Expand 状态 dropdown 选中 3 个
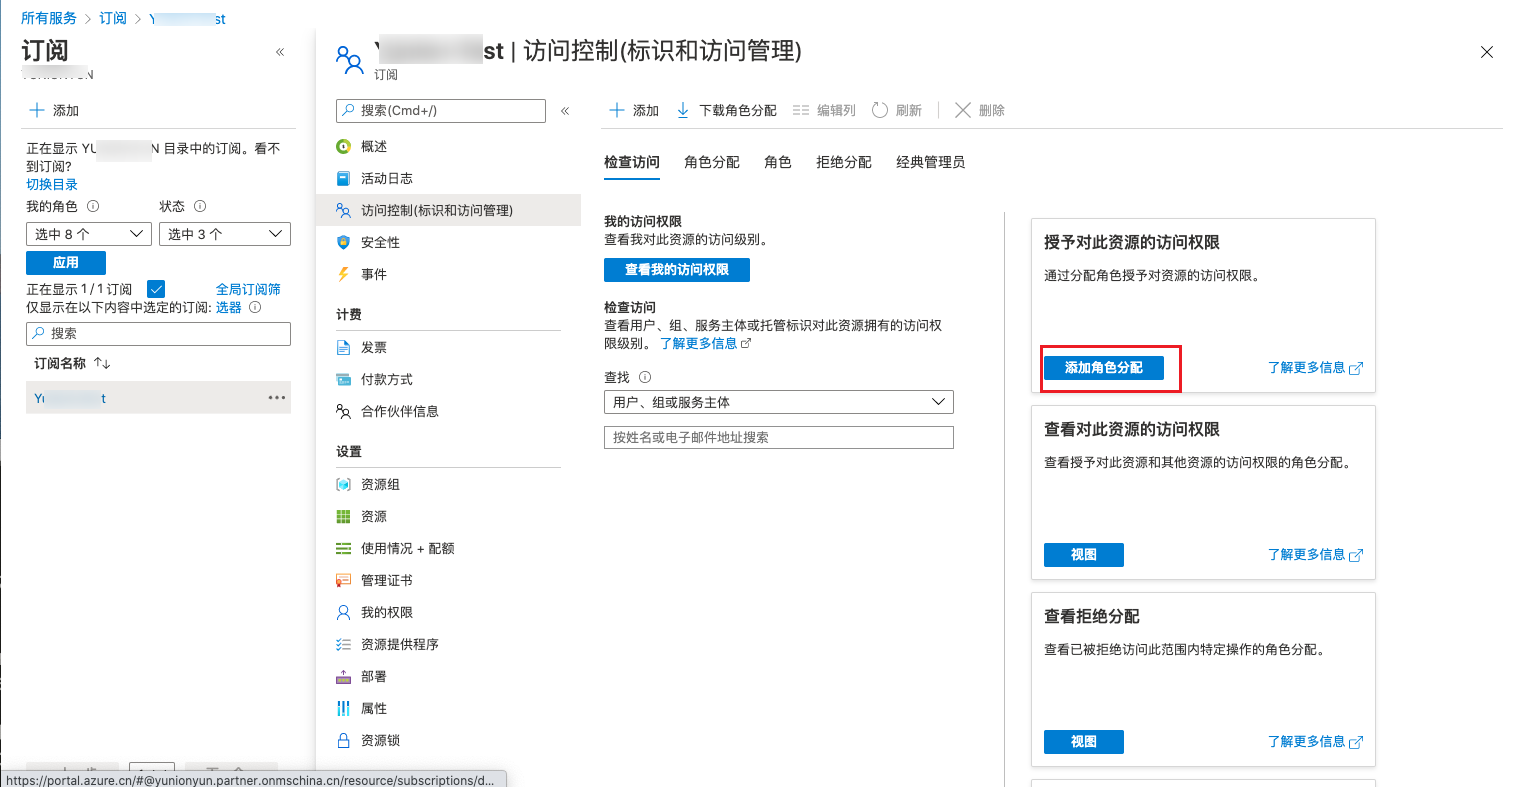This screenshot has height=787, width=1520. click(x=224, y=234)
